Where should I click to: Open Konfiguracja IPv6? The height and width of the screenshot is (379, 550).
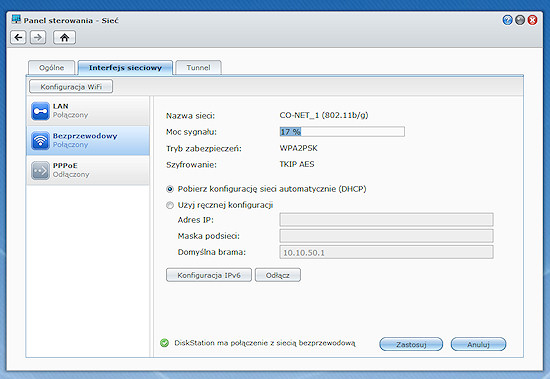[x=209, y=275]
